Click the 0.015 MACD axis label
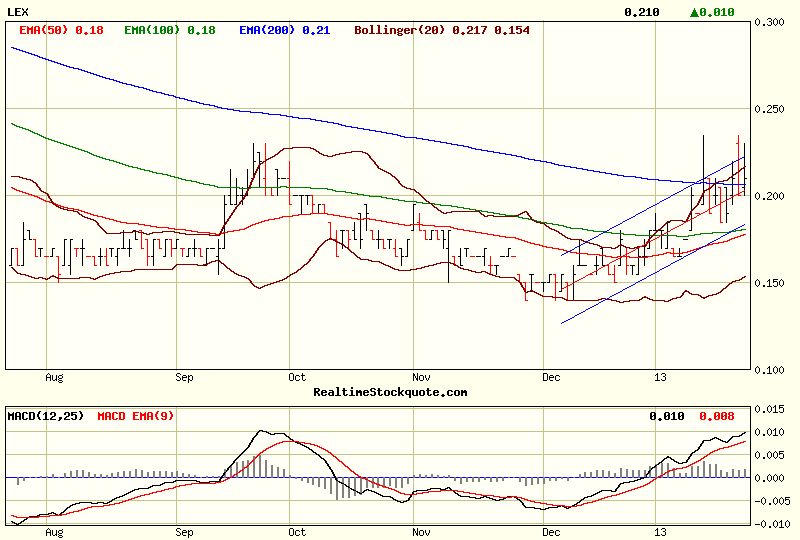800x540 pixels. [x=769, y=409]
